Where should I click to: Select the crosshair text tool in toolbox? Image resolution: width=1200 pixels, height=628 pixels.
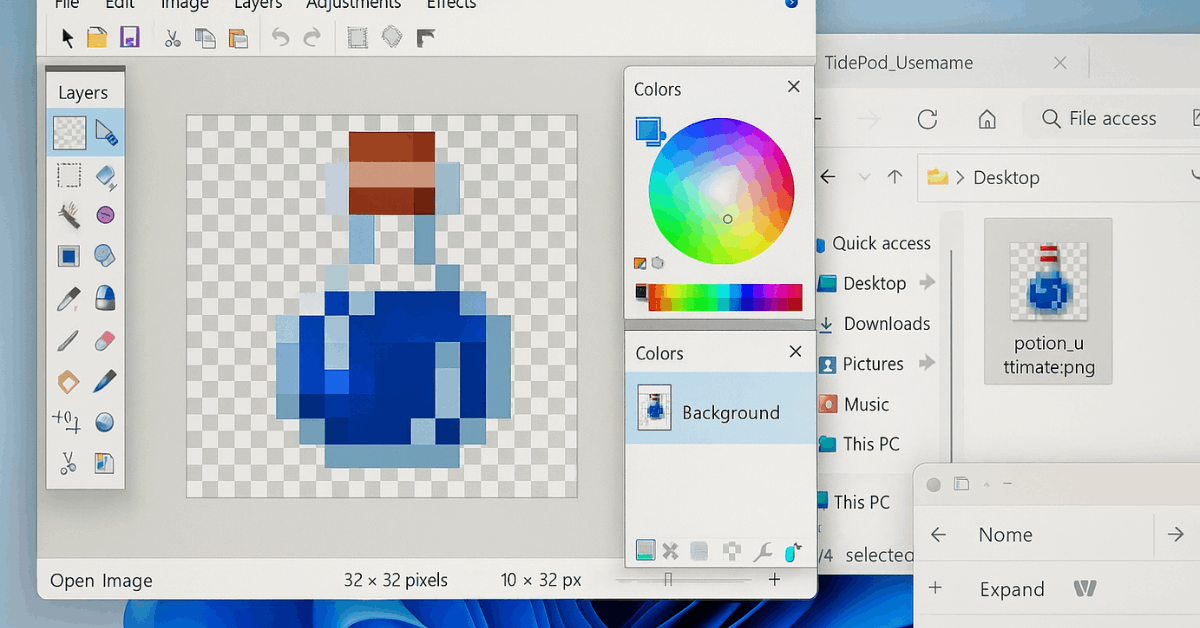(66, 421)
